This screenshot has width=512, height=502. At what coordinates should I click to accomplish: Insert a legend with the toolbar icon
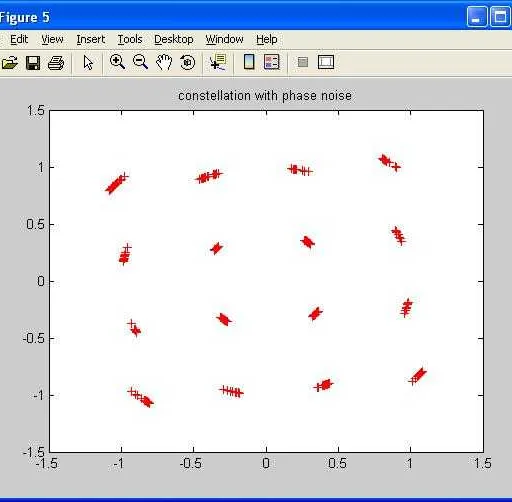[272, 62]
